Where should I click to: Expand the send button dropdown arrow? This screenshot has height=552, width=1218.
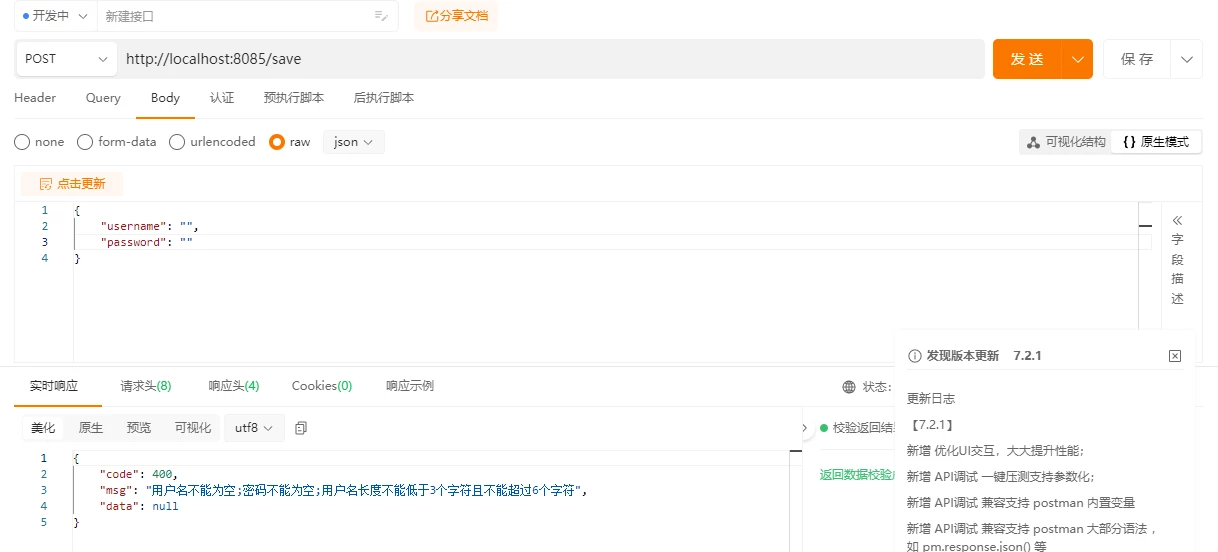point(1077,59)
